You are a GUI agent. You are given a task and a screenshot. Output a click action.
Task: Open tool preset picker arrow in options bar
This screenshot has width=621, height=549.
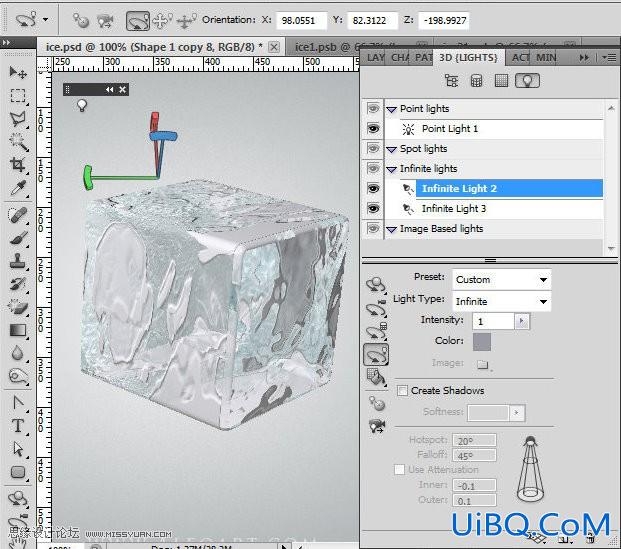coord(46,19)
